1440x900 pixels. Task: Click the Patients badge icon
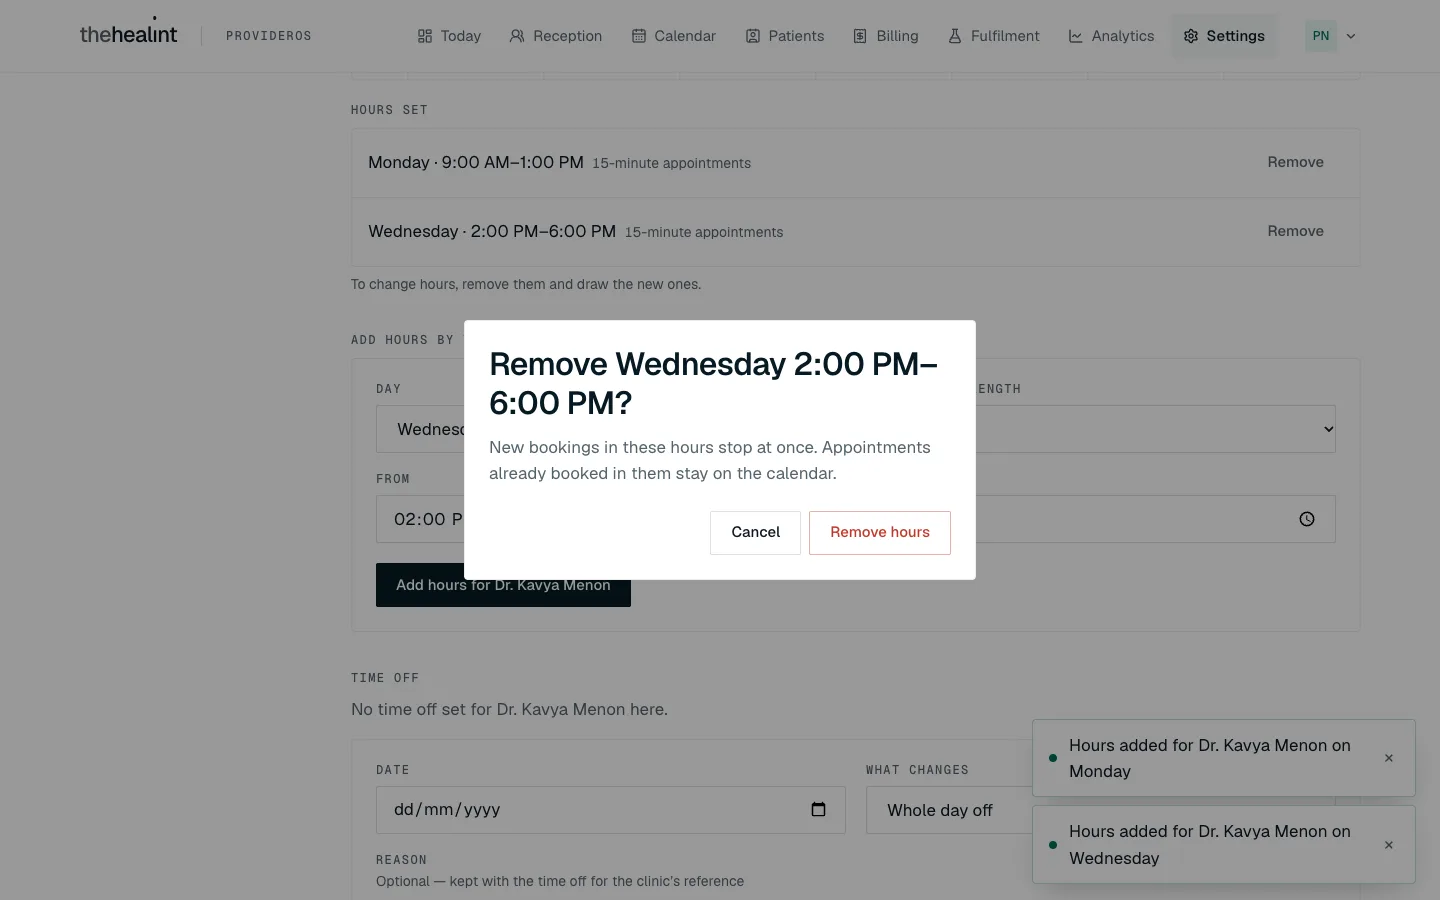point(753,36)
